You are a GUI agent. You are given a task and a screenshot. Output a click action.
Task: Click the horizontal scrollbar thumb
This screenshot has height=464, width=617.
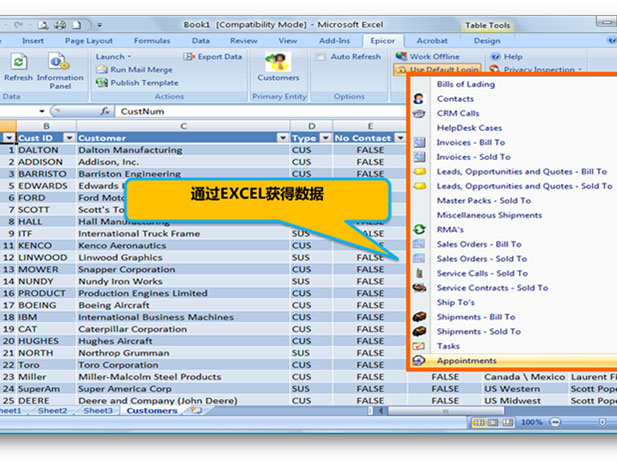[x=446, y=411]
